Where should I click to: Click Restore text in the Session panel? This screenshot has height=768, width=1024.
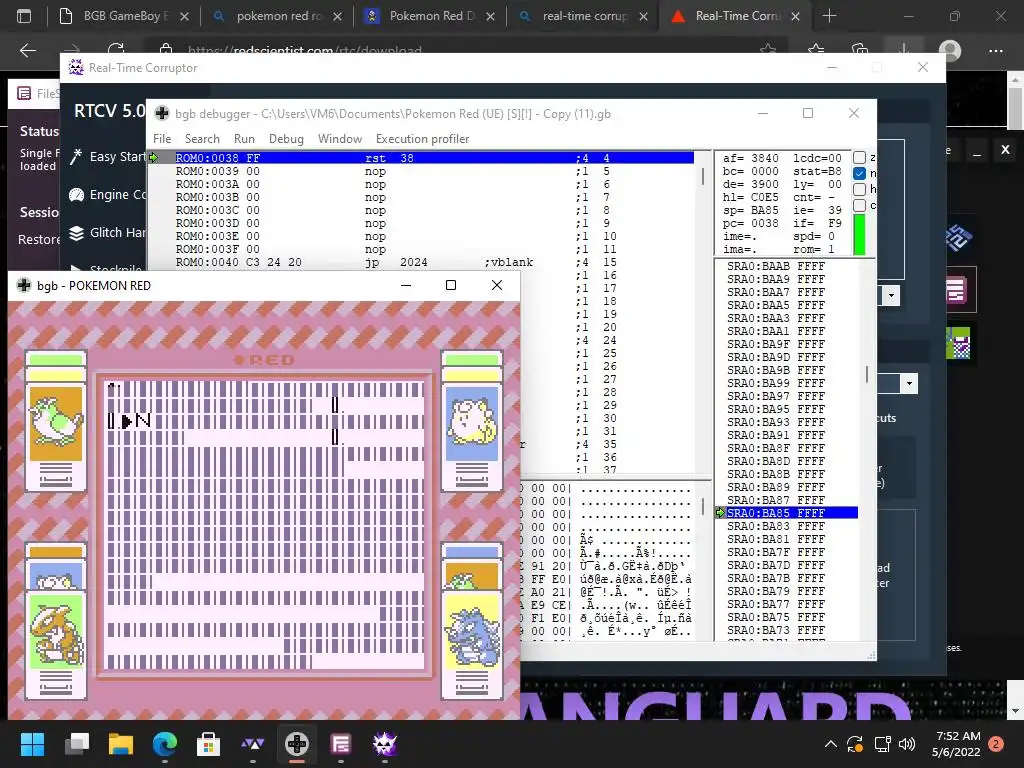point(39,240)
